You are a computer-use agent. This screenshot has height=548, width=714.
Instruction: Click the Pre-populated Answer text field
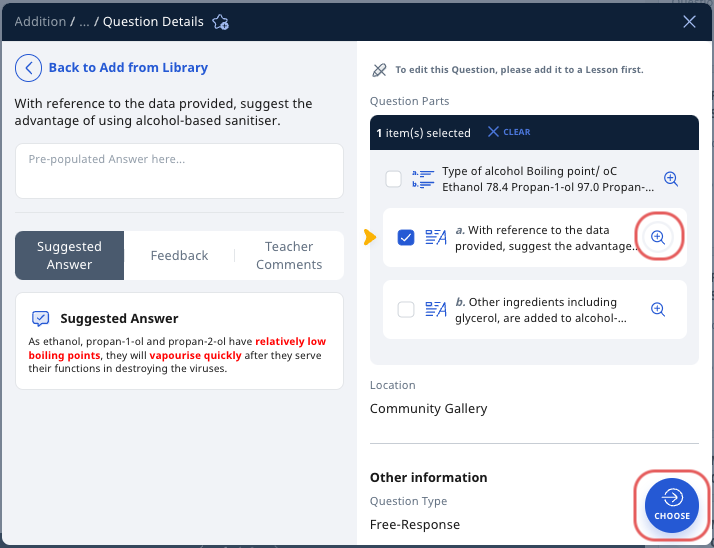click(179, 171)
